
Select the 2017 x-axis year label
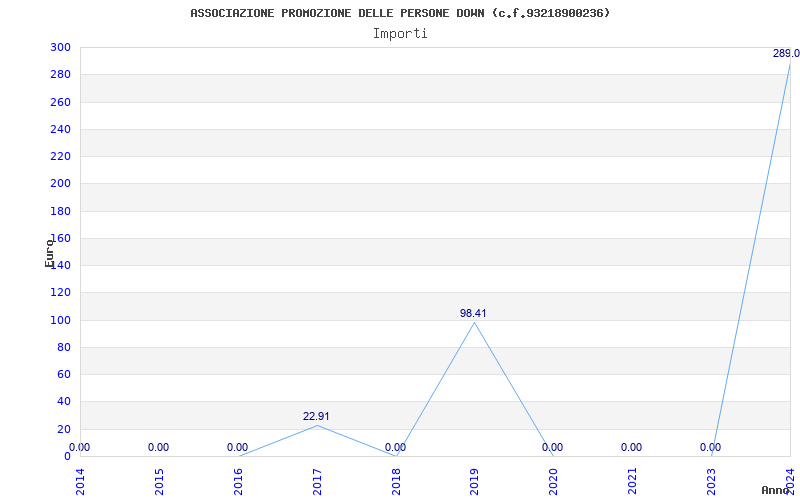coord(317,482)
